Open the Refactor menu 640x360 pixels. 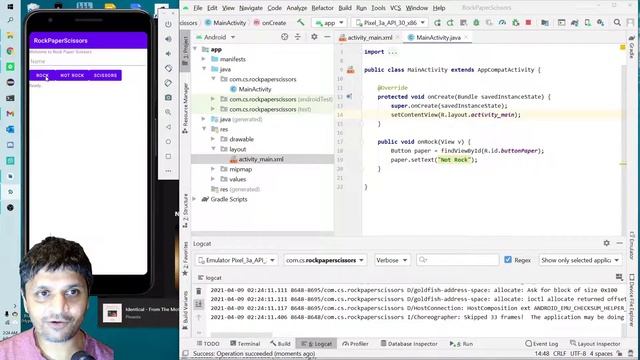pos(322,8)
